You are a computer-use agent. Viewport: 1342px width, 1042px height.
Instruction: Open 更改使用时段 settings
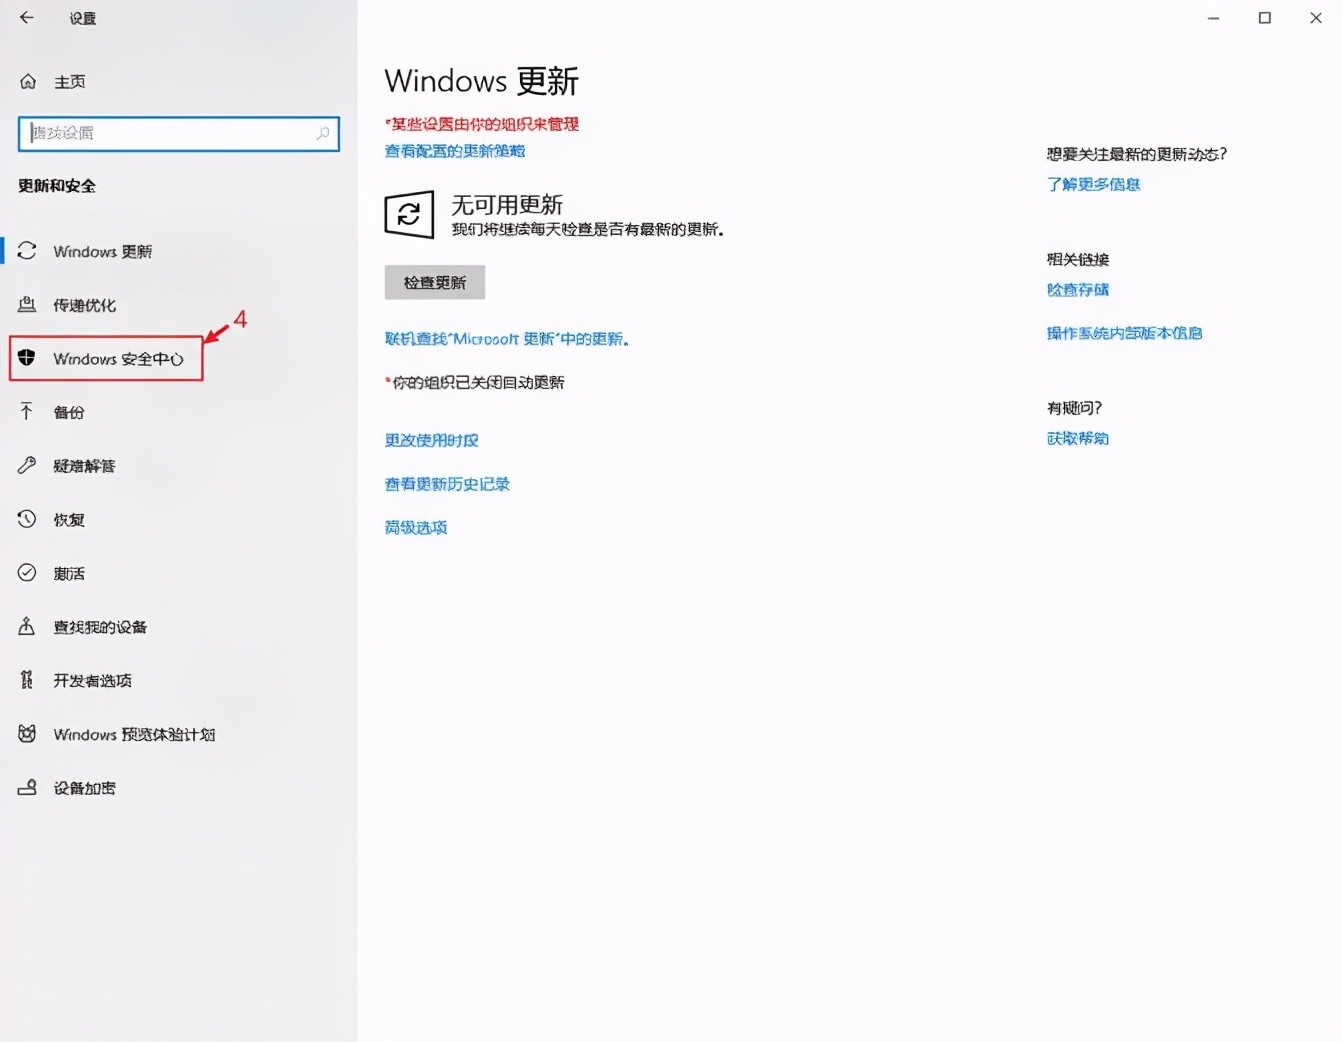(x=431, y=439)
